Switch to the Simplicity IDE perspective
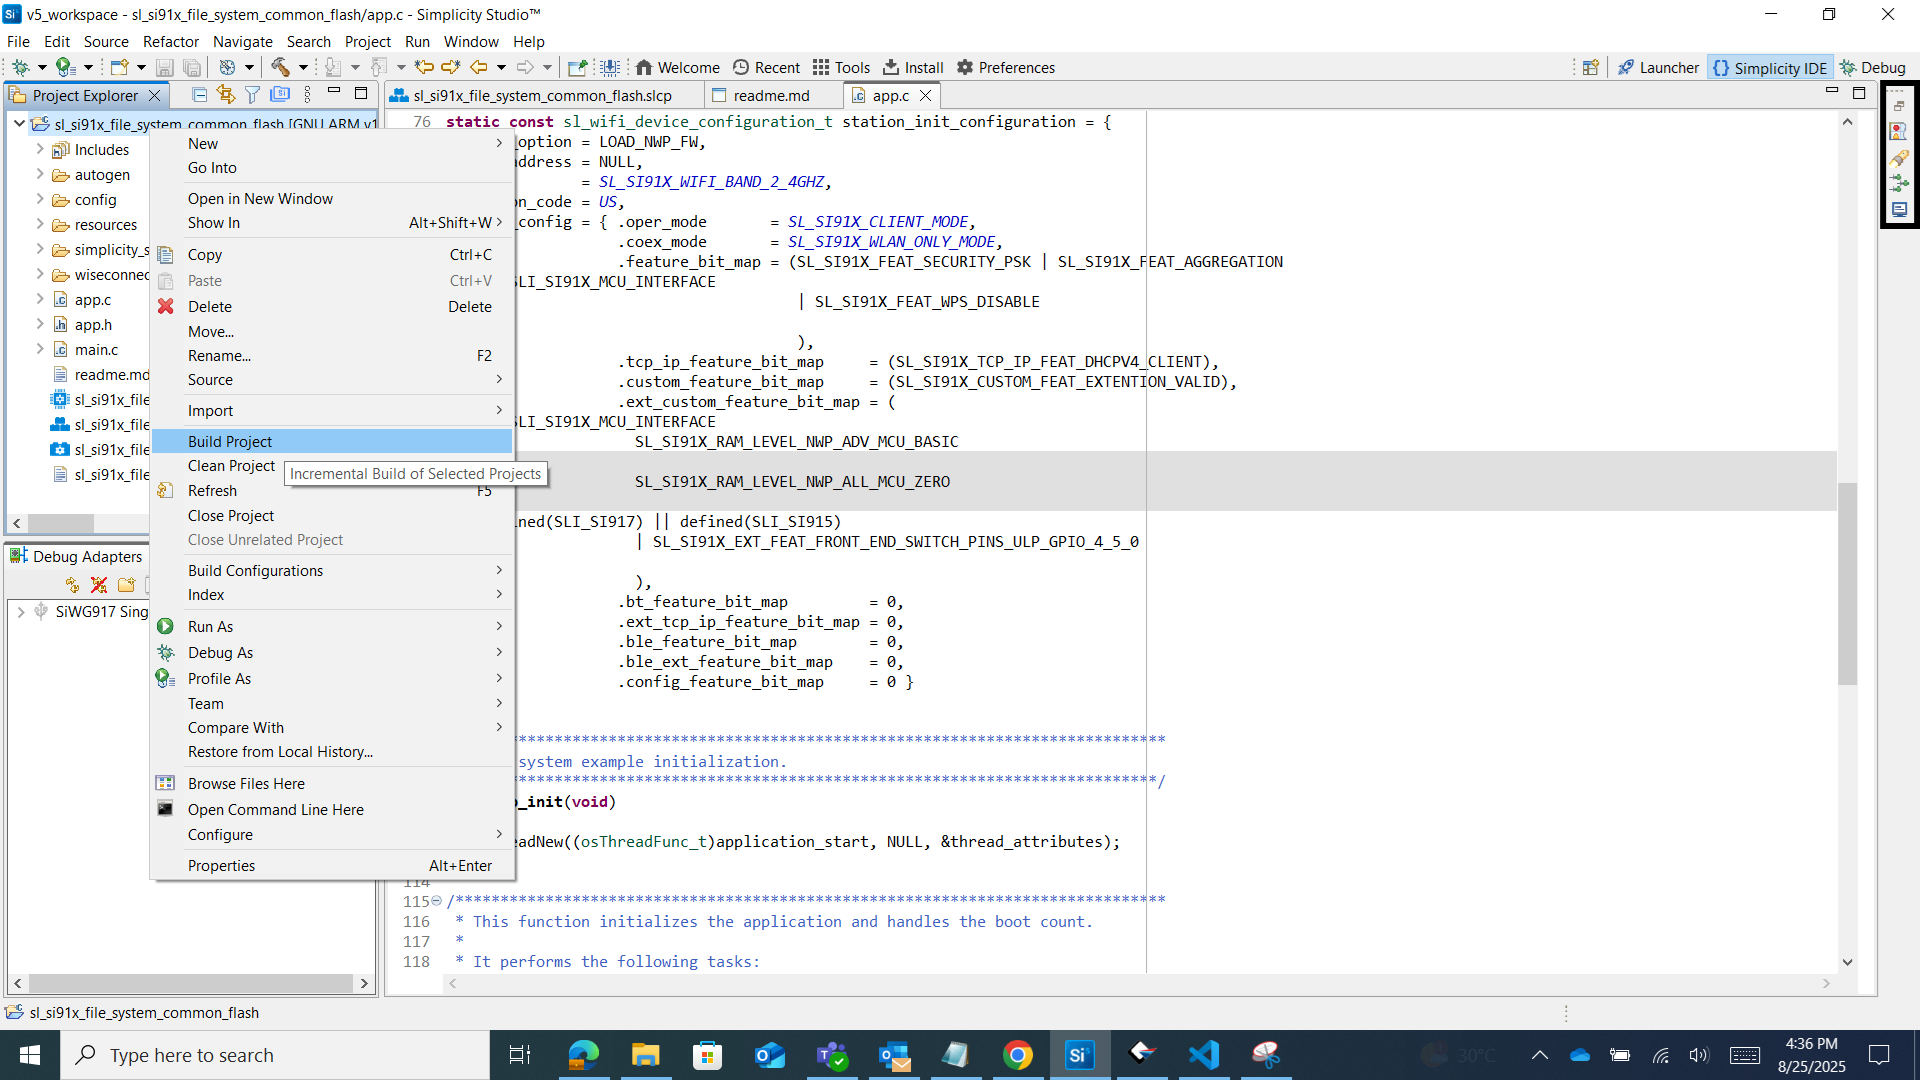Screen dimensions: 1920x1080 coord(1770,67)
